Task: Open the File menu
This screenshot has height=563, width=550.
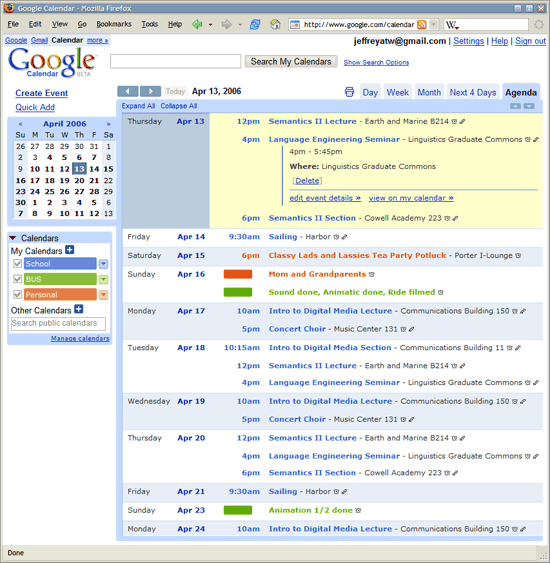Action: [x=13, y=24]
